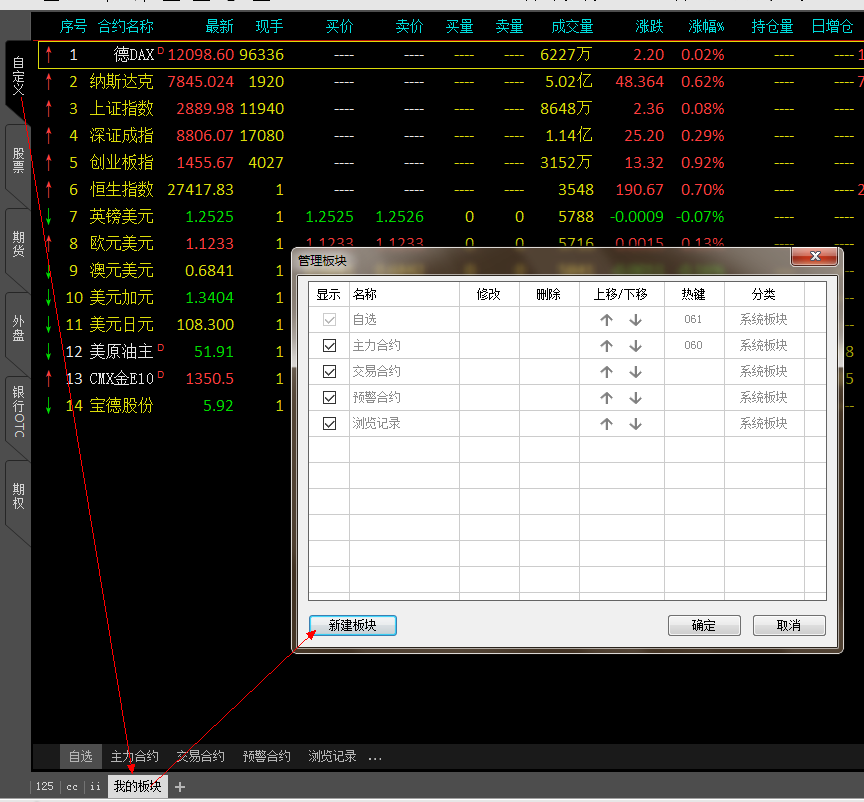The height and width of the screenshot is (802, 864).
Task: Move 浏览记录 up one position
Action: pos(606,424)
